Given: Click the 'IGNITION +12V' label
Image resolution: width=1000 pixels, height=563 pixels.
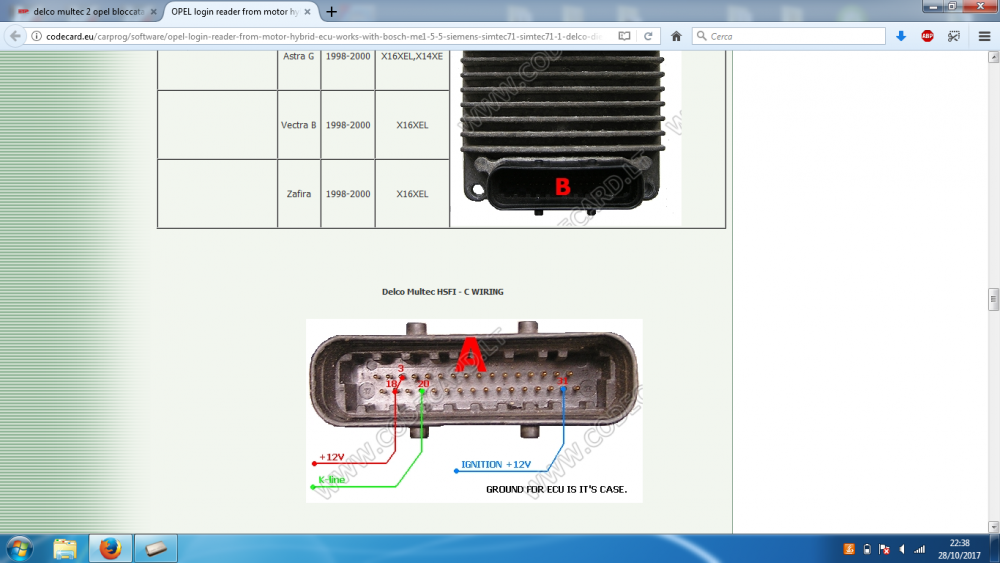Looking at the screenshot, I should point(496,465).
